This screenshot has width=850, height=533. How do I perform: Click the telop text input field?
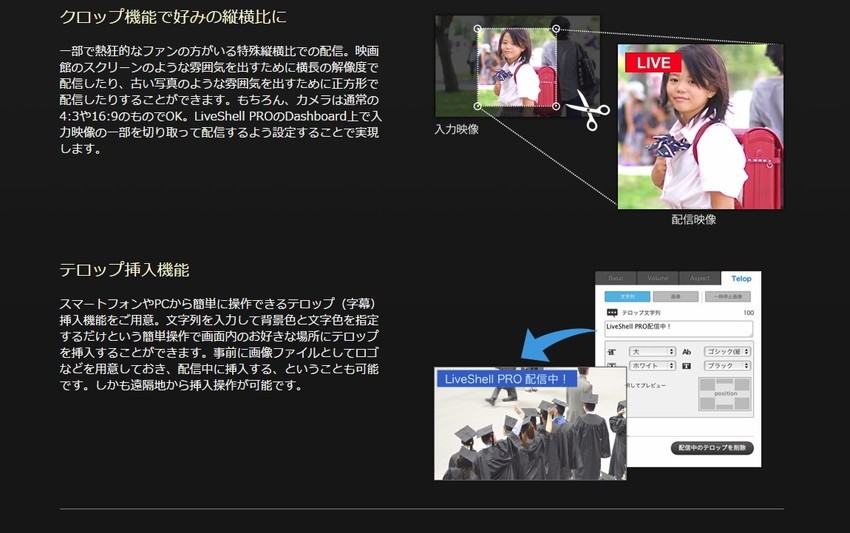(679, 328)
